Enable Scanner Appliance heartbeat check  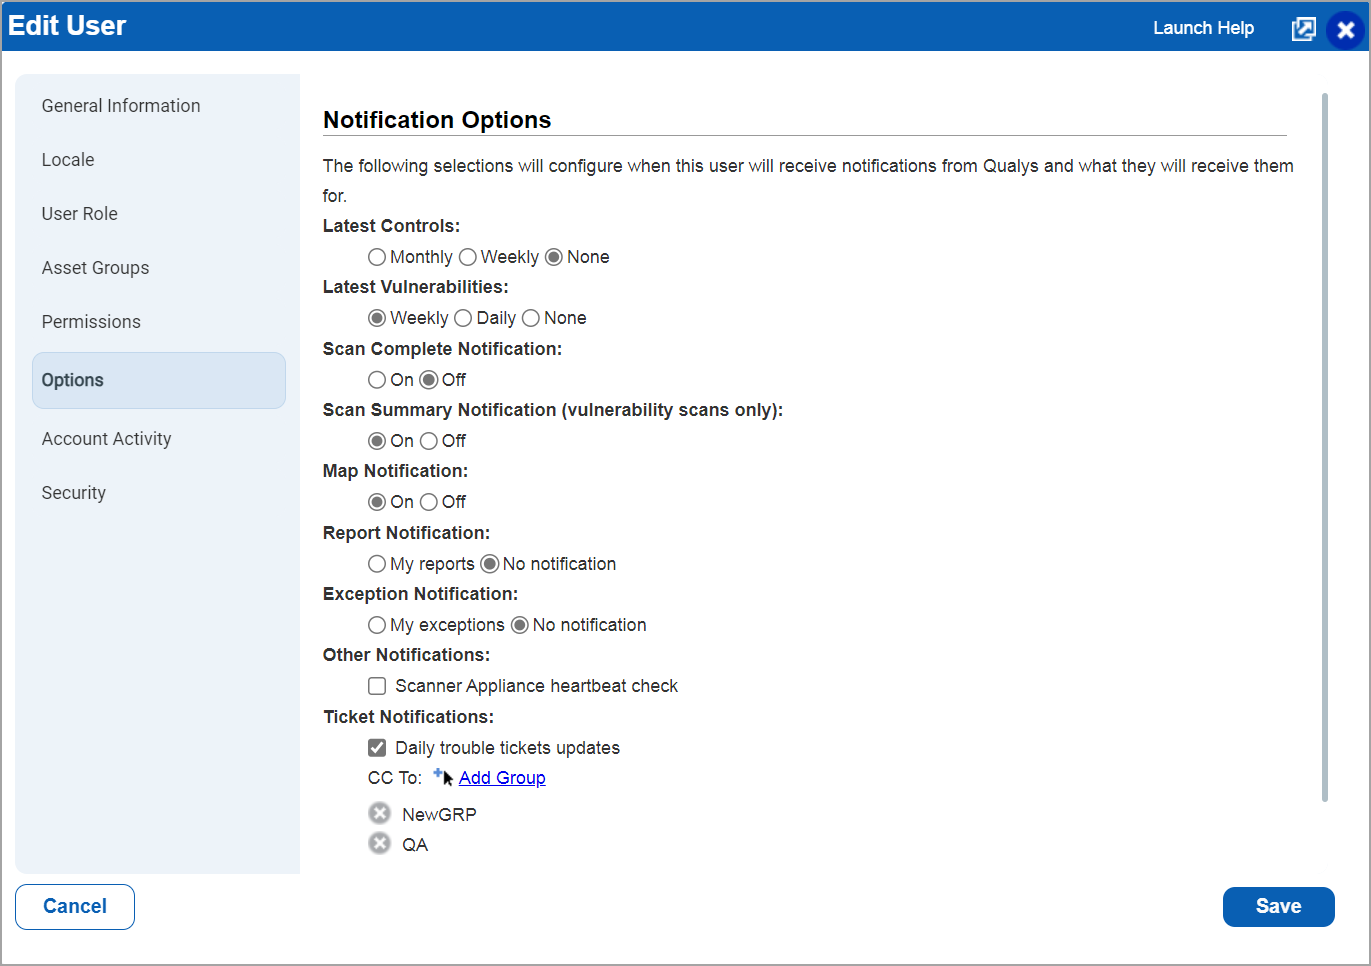click(377, 686)
